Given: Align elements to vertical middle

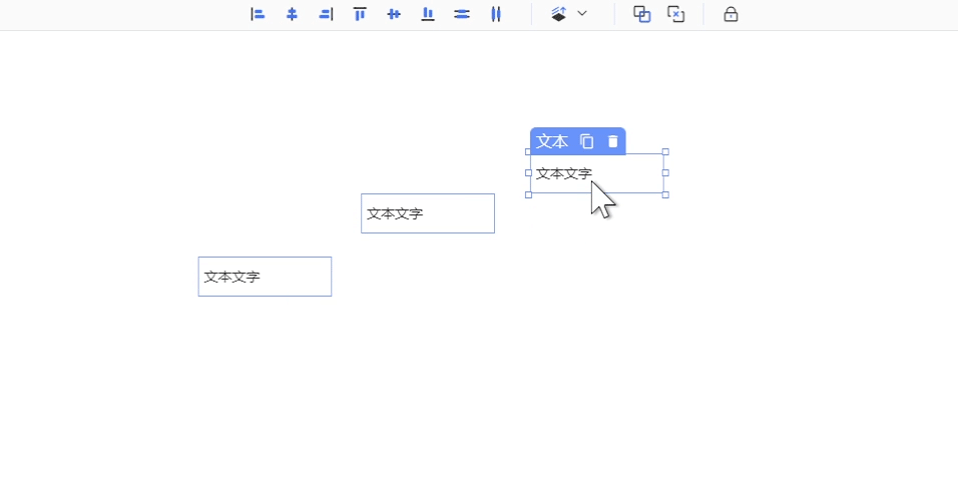Looking at the screenshot, I should (394, 14).
